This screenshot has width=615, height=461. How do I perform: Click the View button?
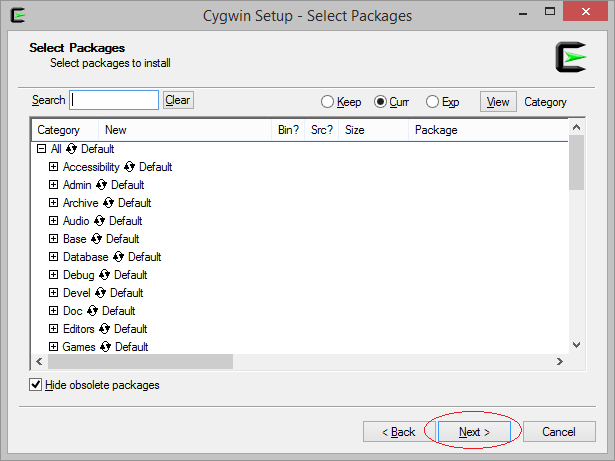[x=498, y=102]
